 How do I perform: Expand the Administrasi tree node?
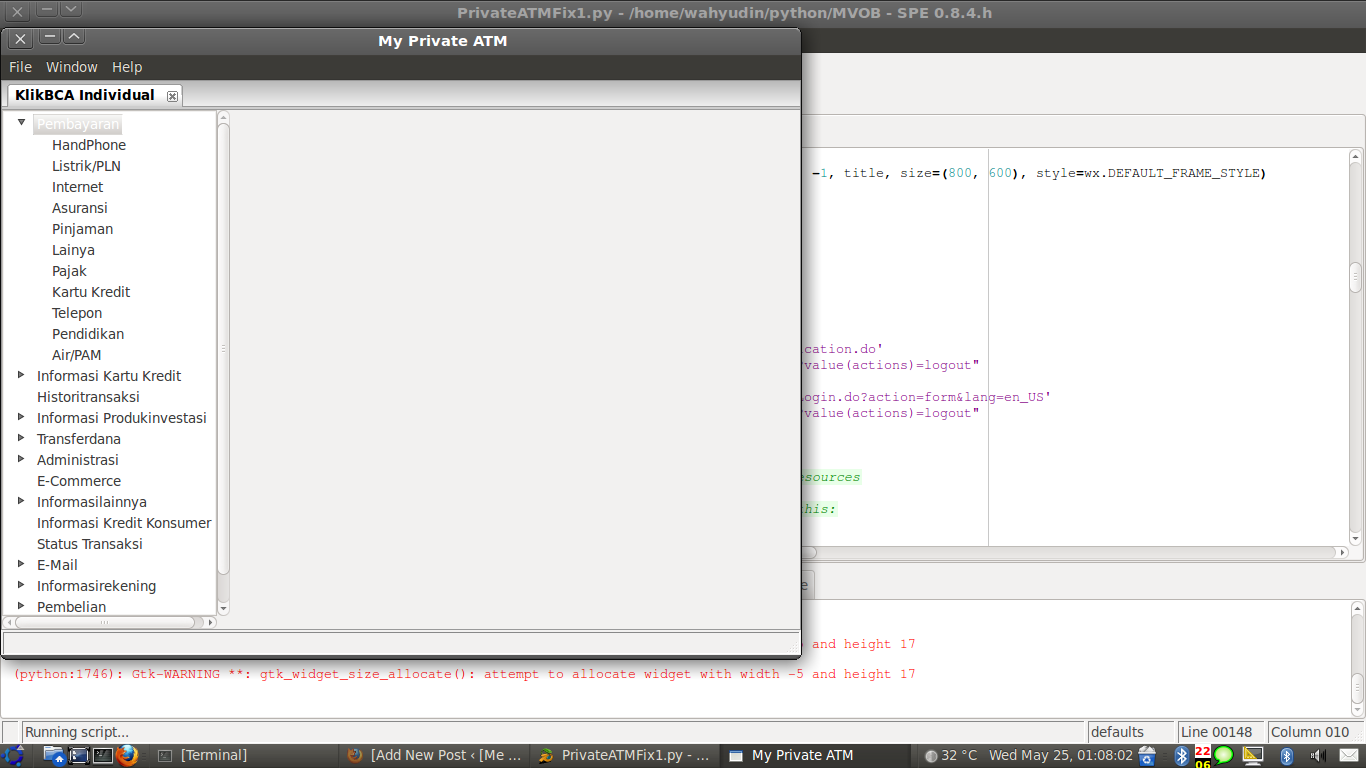click(x=22, y=459)
